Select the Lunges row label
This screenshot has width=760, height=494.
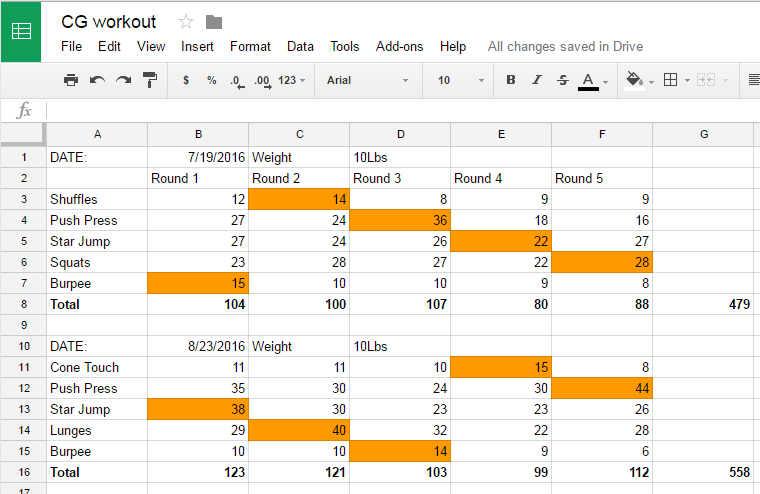coord(97,430)
